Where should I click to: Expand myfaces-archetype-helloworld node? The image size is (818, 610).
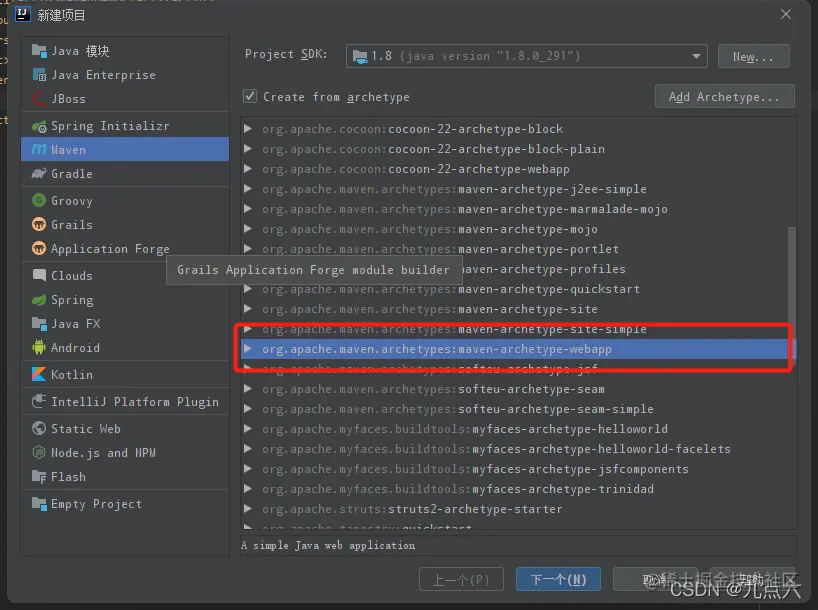(x=248, y=428)
